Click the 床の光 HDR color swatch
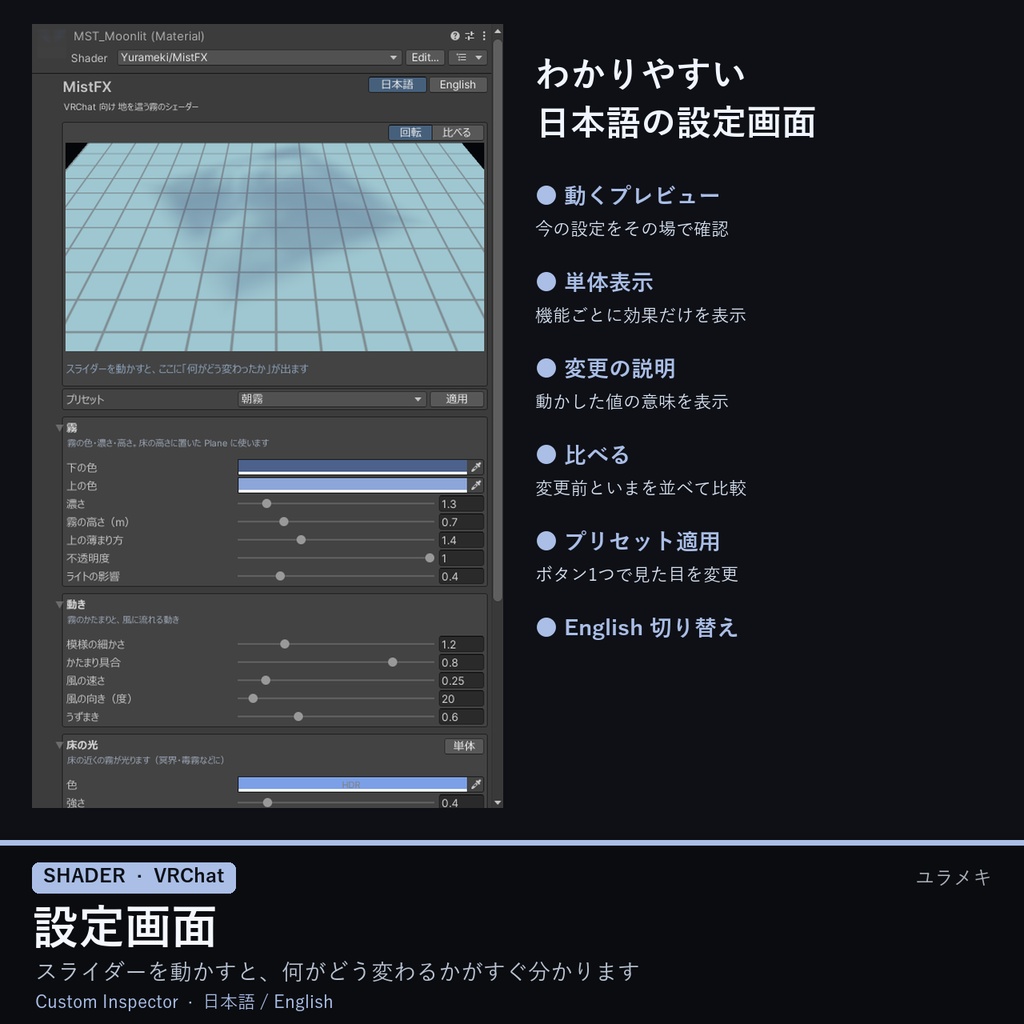 pos(353,784)
